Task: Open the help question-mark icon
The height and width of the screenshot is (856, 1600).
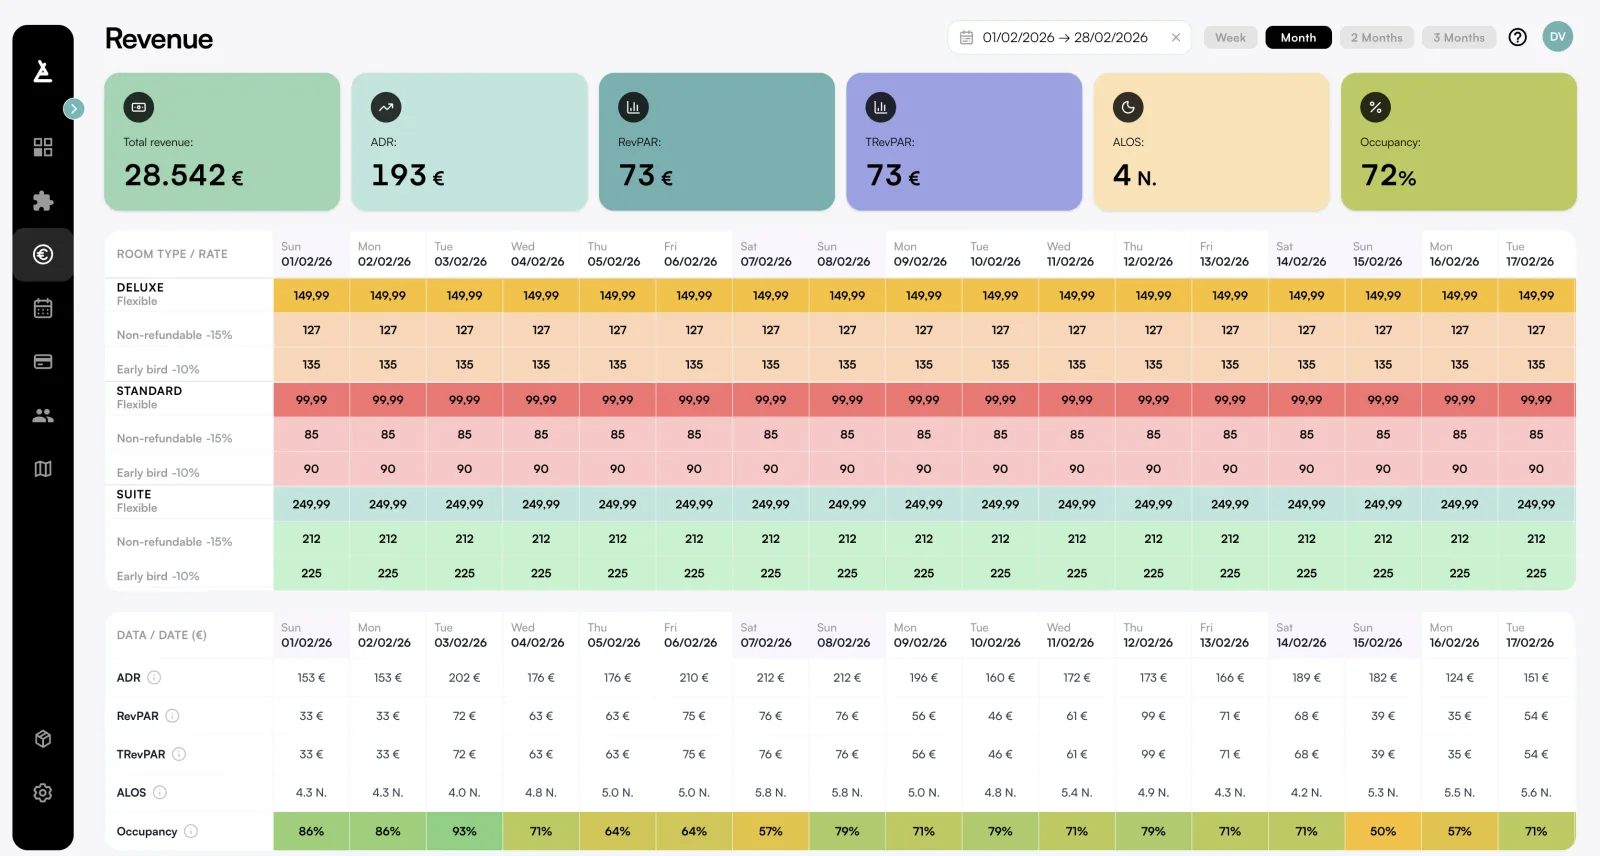Action: coord(1517,37)
